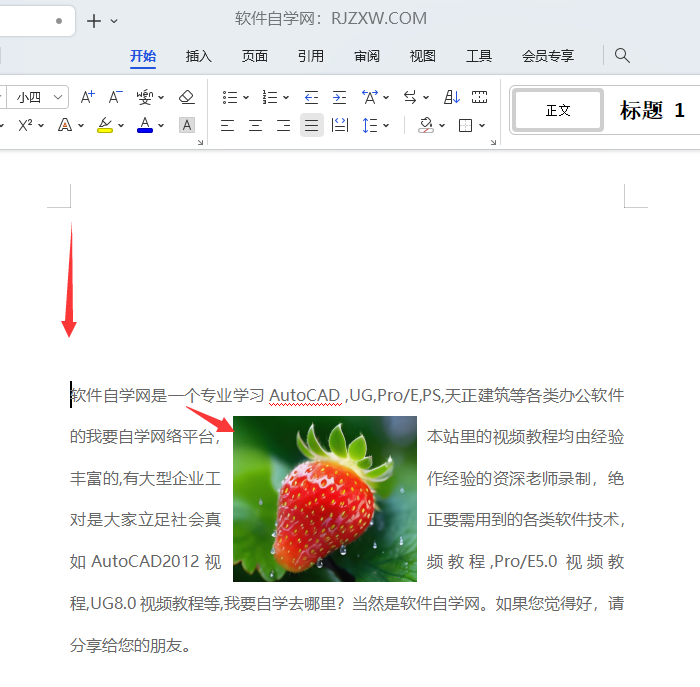700x687 pixels.
Task: Apply paragraph shading with the paint bucket
Action: tap(426, 125)
